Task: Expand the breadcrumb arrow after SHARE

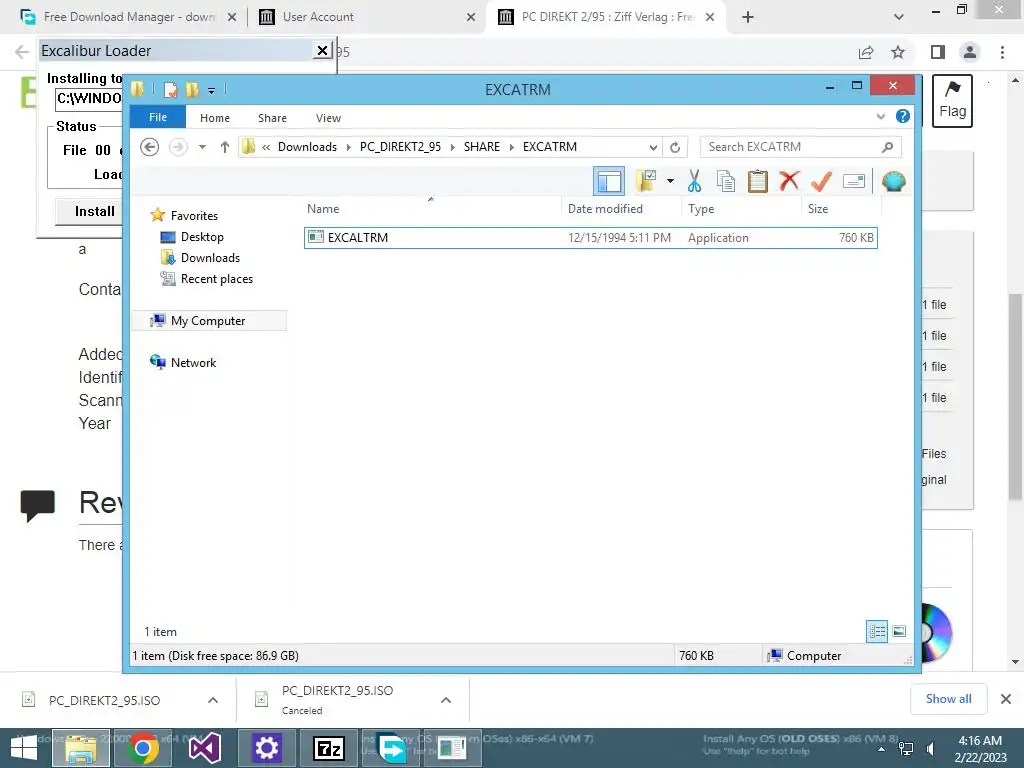Action: pos(512,147)
